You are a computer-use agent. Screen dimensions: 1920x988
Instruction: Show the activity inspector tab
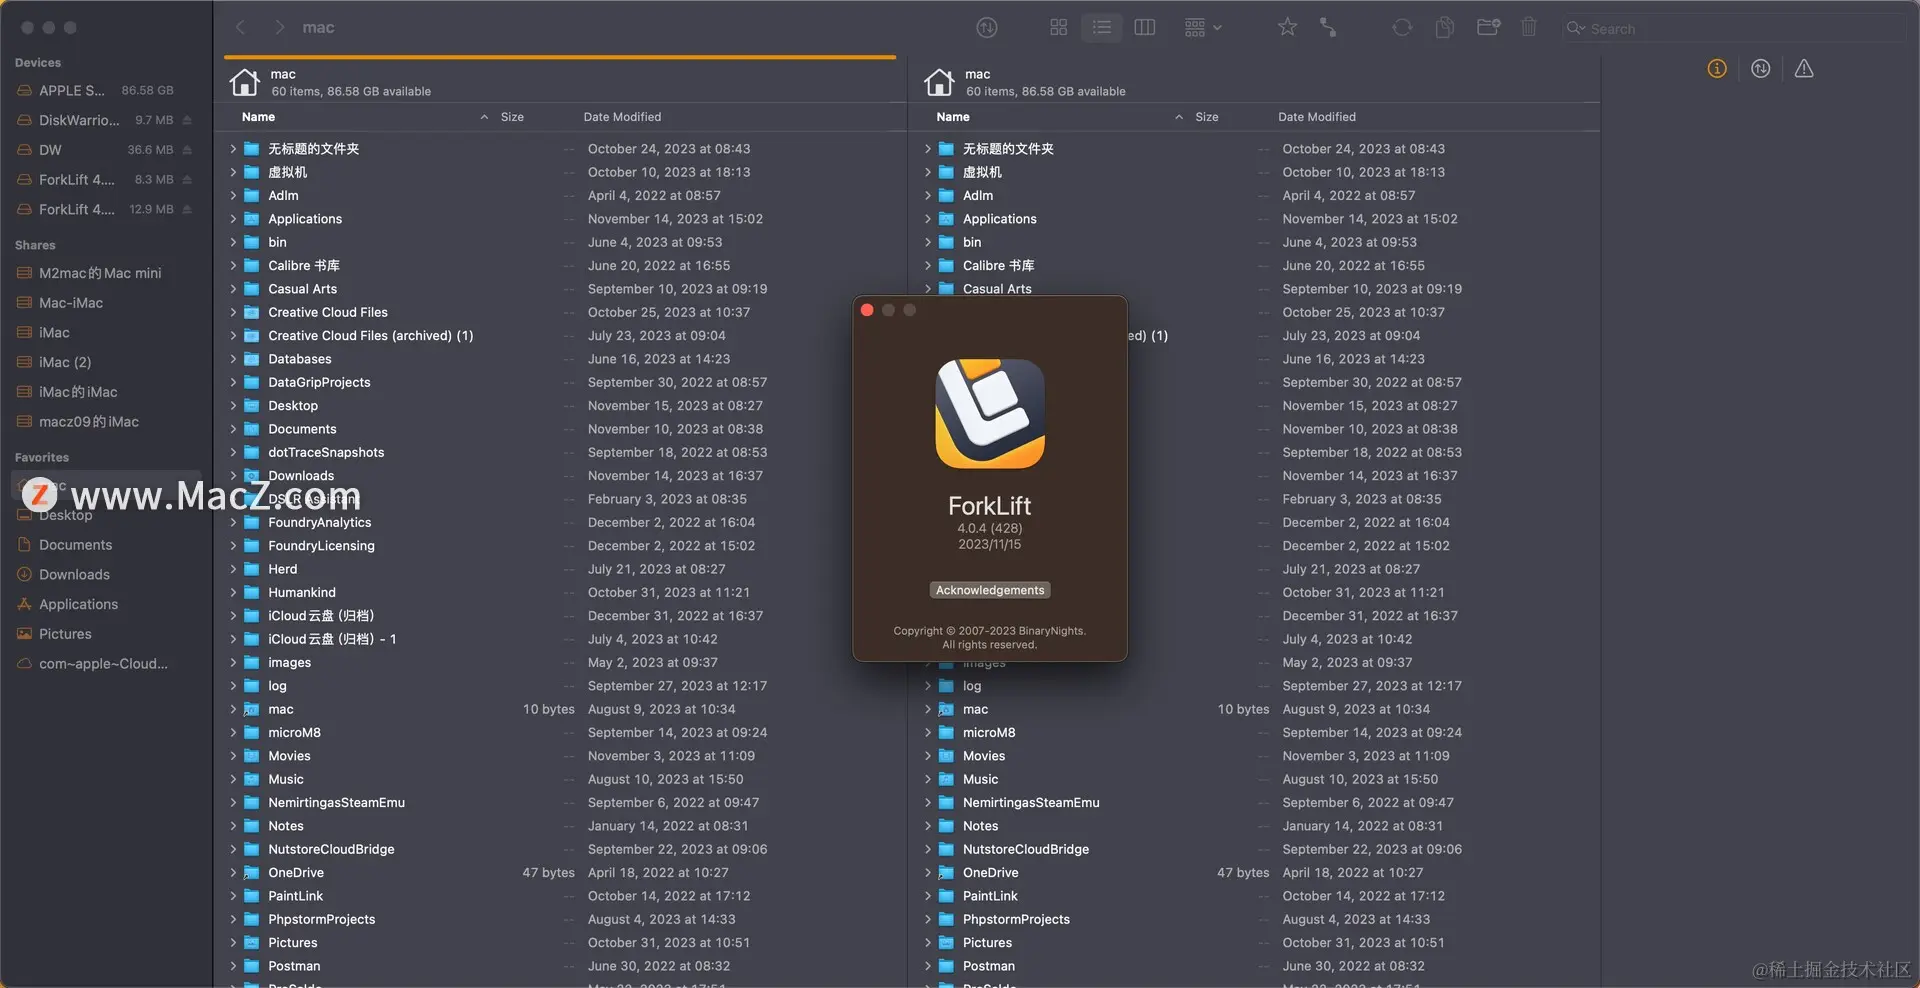pos(1760,69)
